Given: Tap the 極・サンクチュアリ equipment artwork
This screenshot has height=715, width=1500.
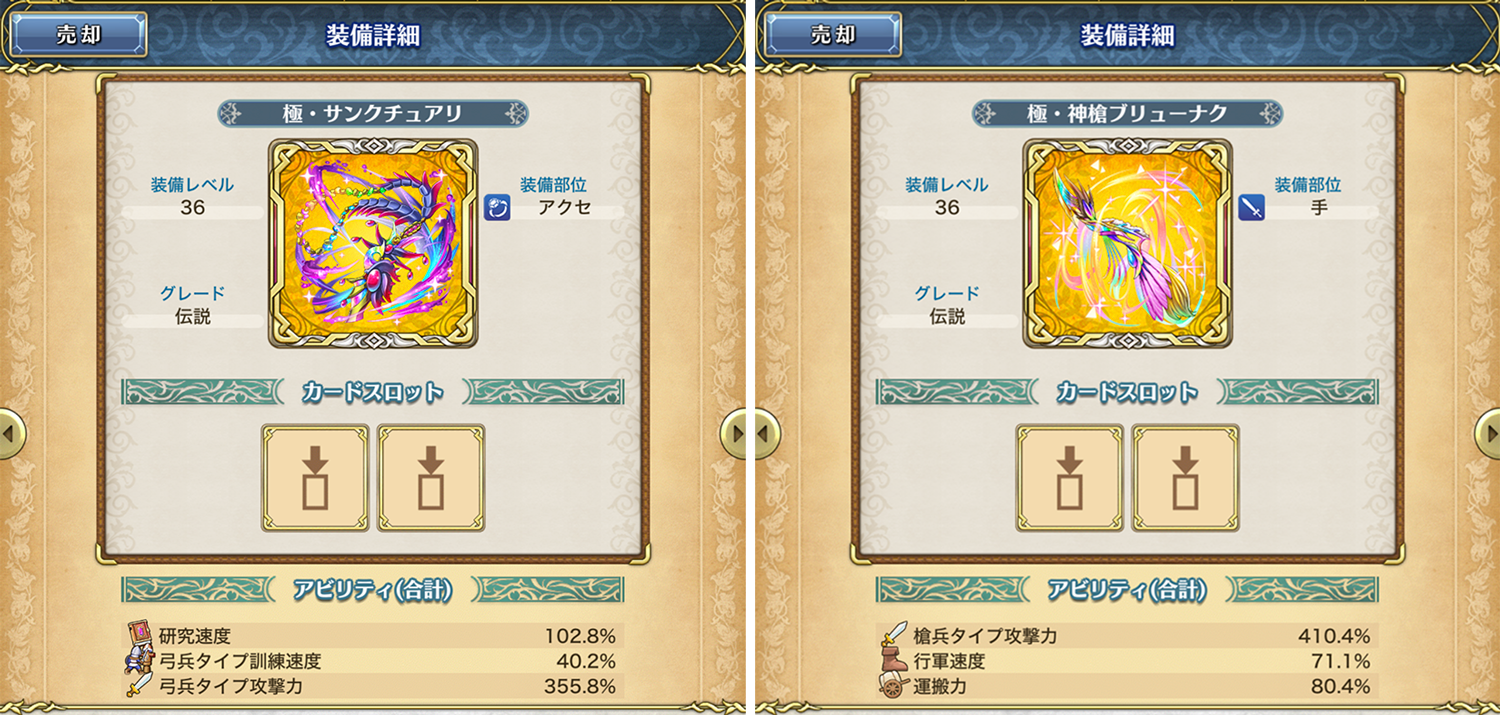Looking at the screenshot, I should pyautogui.click(x=373, y=243).
